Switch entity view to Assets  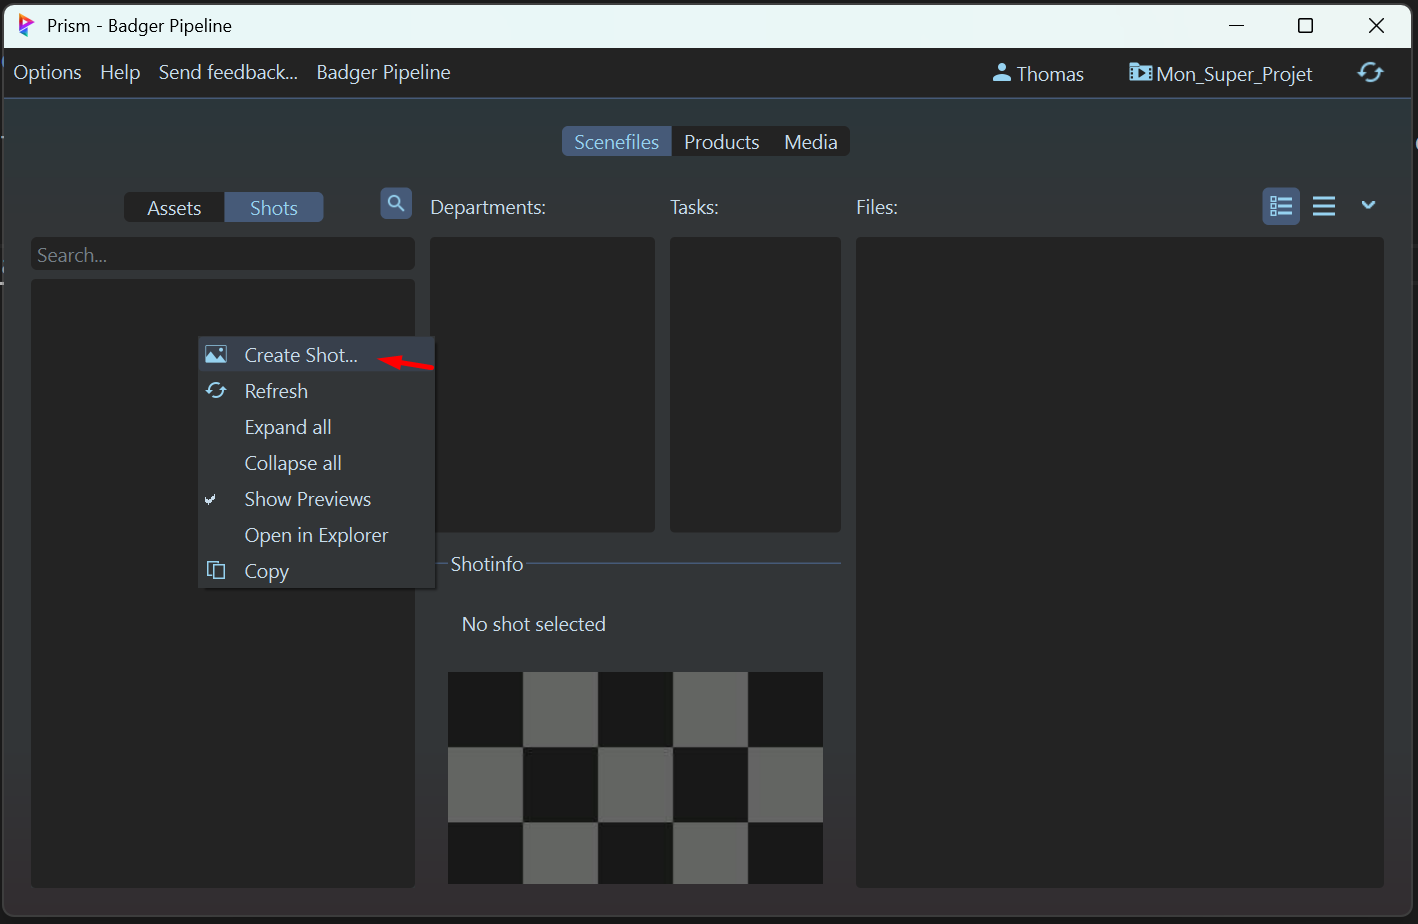pos(174,208)
